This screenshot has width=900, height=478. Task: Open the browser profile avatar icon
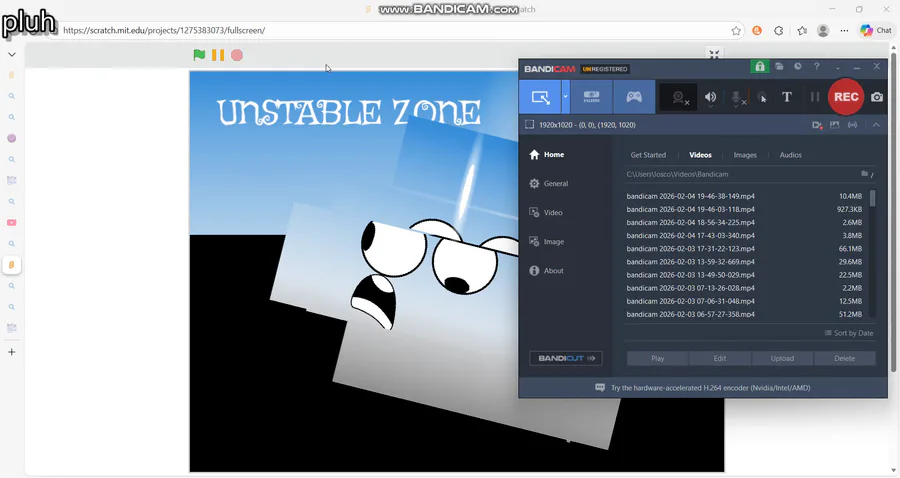point(823,31)
